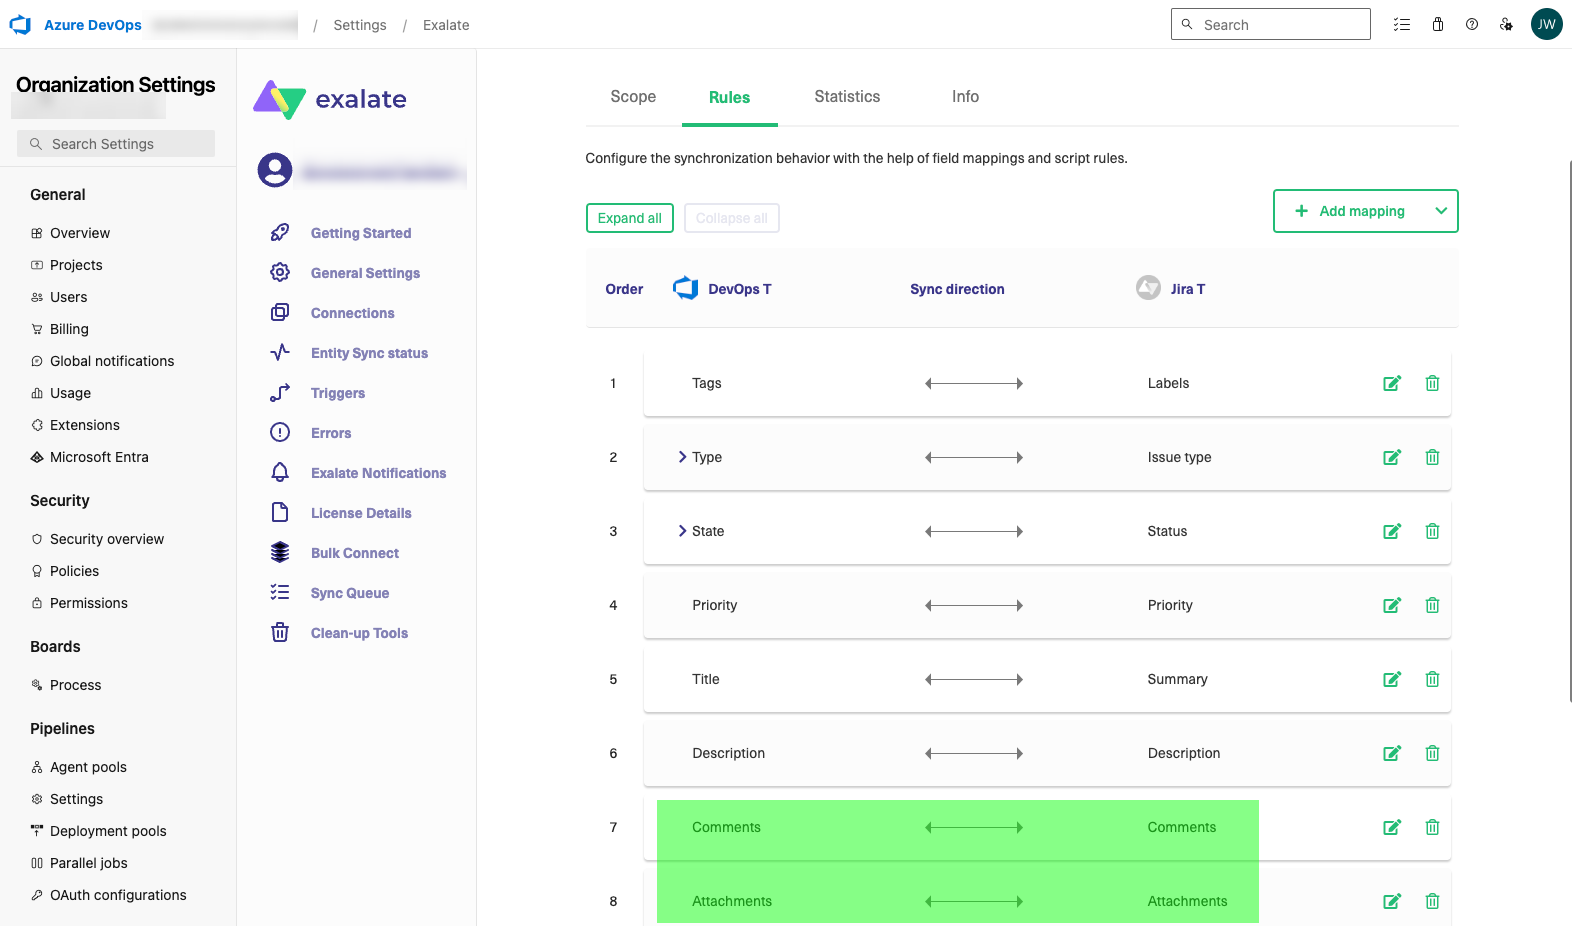Edit the Comments mapping

click(1392, 827)
